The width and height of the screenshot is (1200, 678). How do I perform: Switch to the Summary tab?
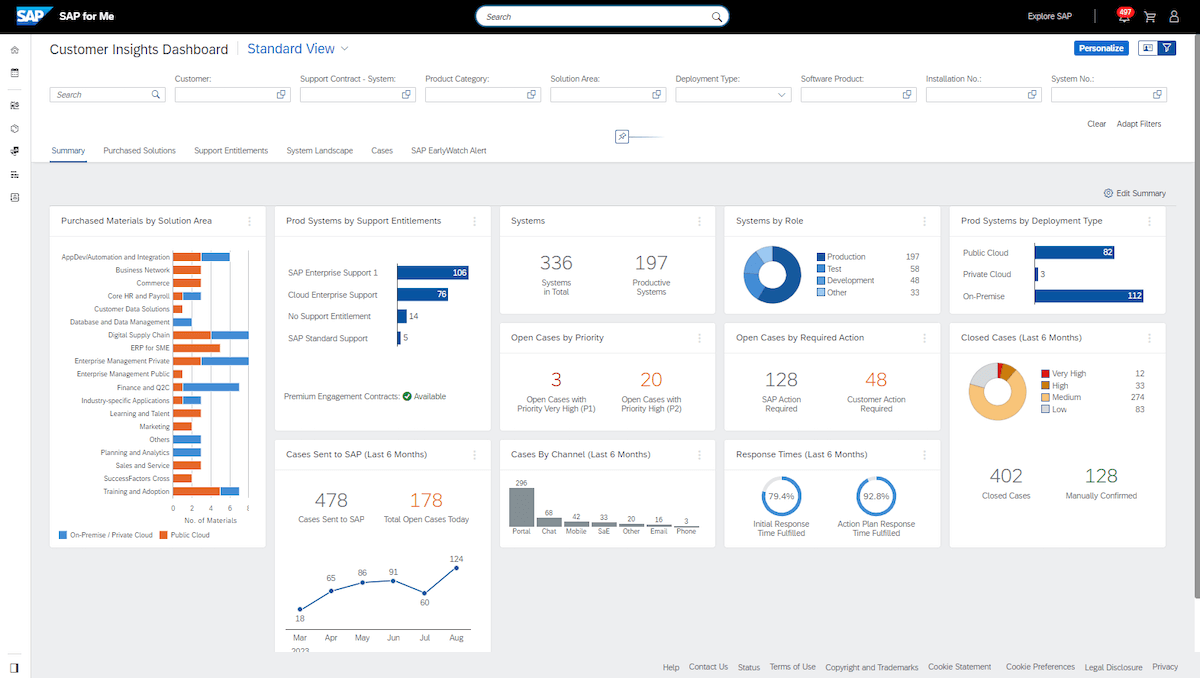(x=68, y=151)
